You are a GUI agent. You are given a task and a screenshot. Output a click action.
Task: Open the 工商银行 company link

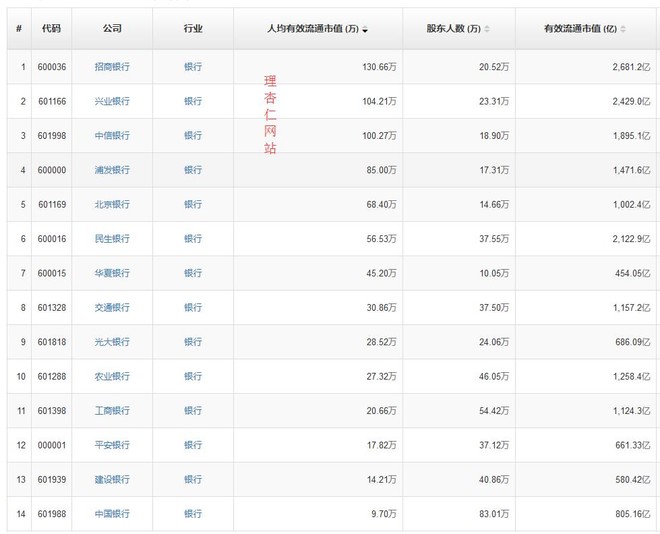point(112,411)
